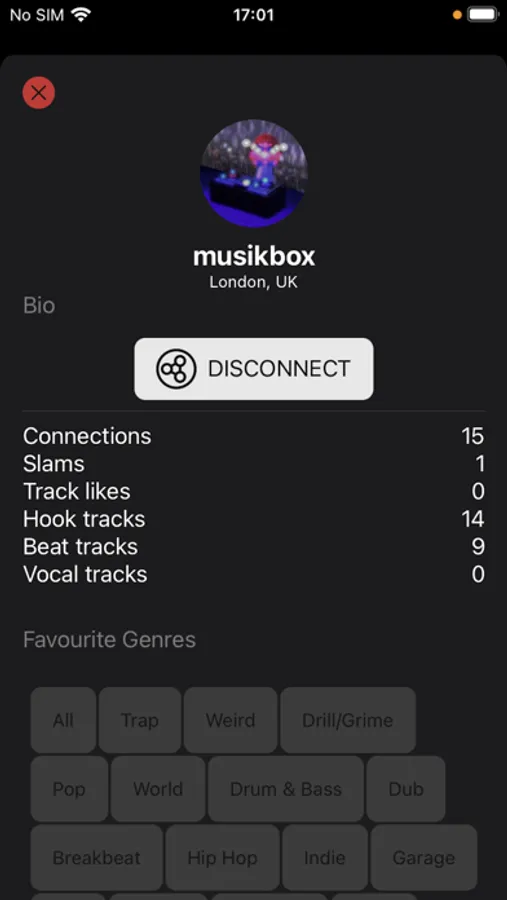Enable the Breakbeat genre

(96, 858)
